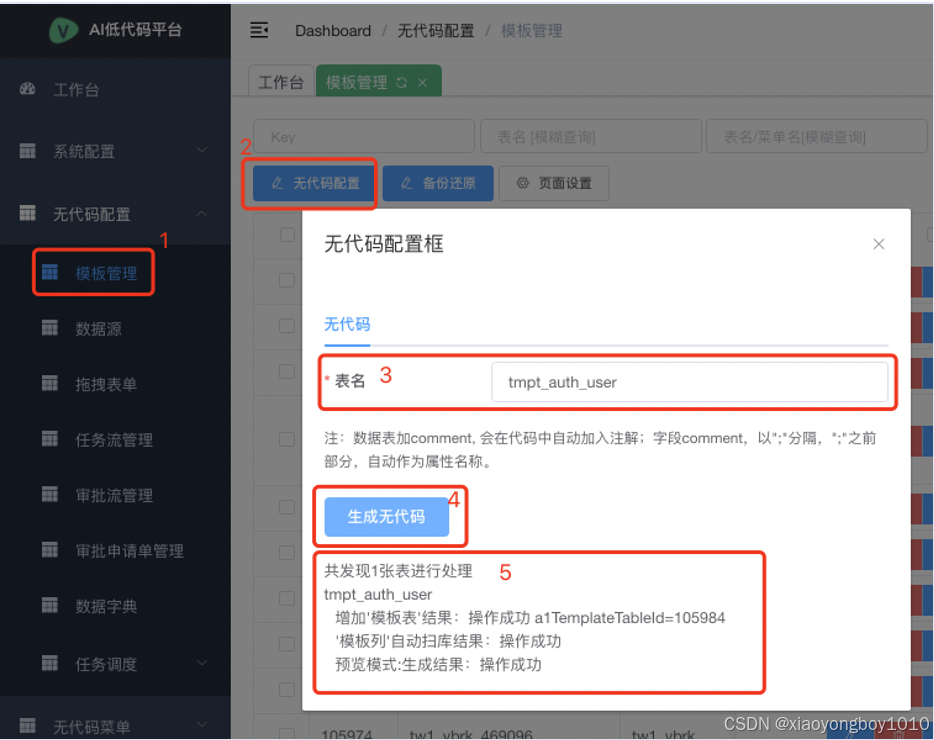Click the 备份还原 button

click(438, 183)
